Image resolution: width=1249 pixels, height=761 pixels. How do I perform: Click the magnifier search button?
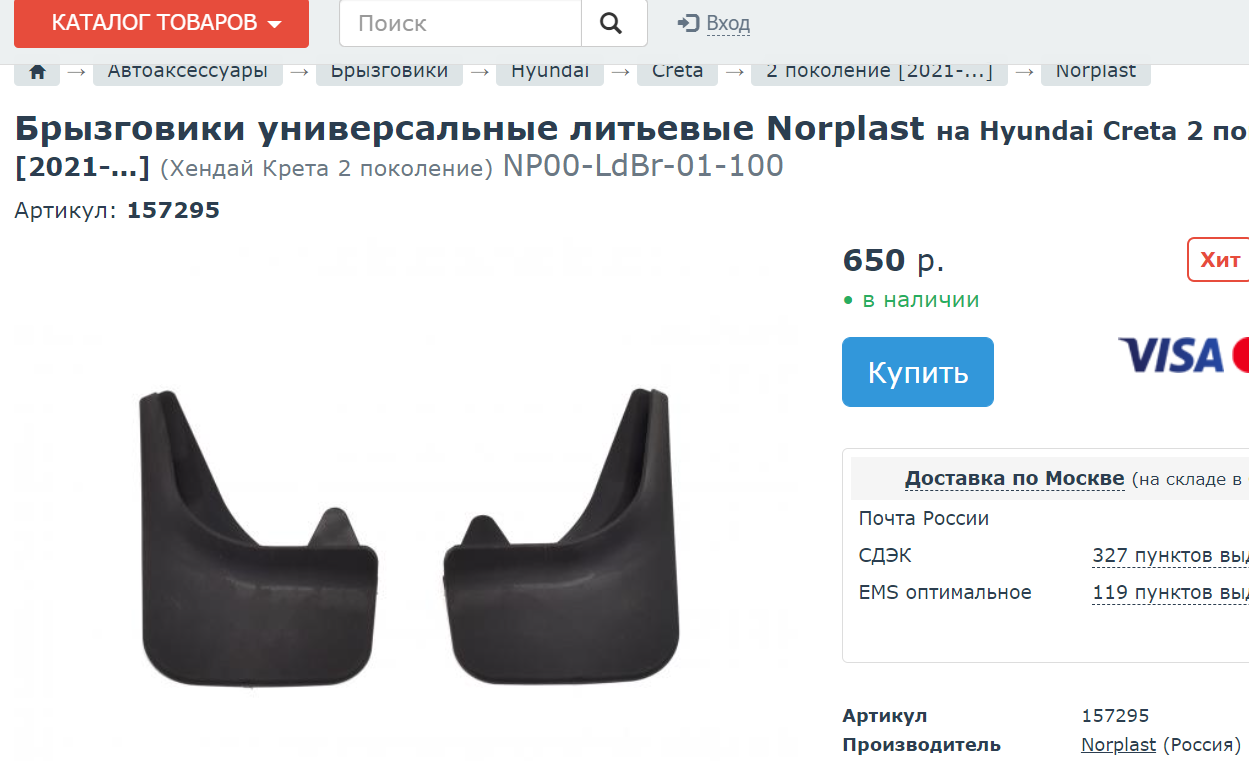point(612,23)
